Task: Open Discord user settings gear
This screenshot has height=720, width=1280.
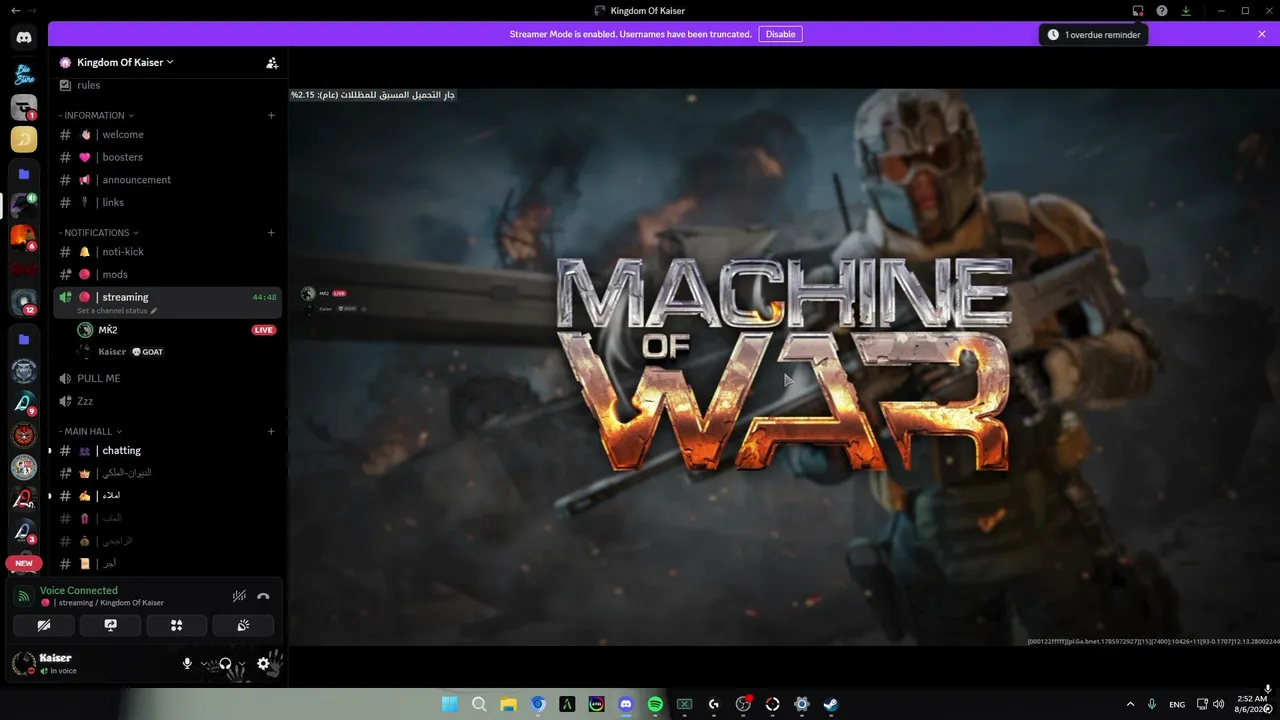Action: [x=263, y=663]
